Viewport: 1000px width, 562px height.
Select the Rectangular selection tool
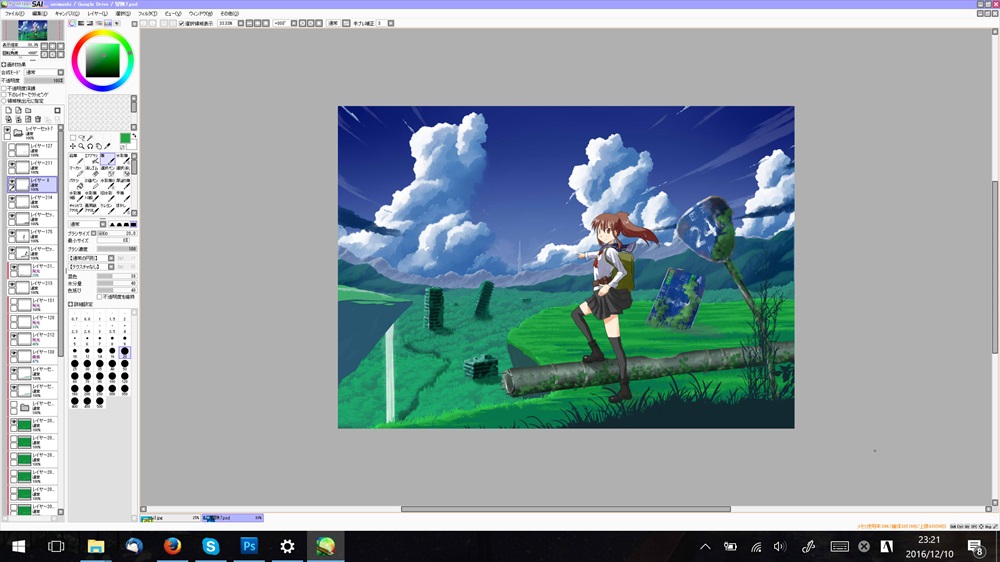[72, 138]
